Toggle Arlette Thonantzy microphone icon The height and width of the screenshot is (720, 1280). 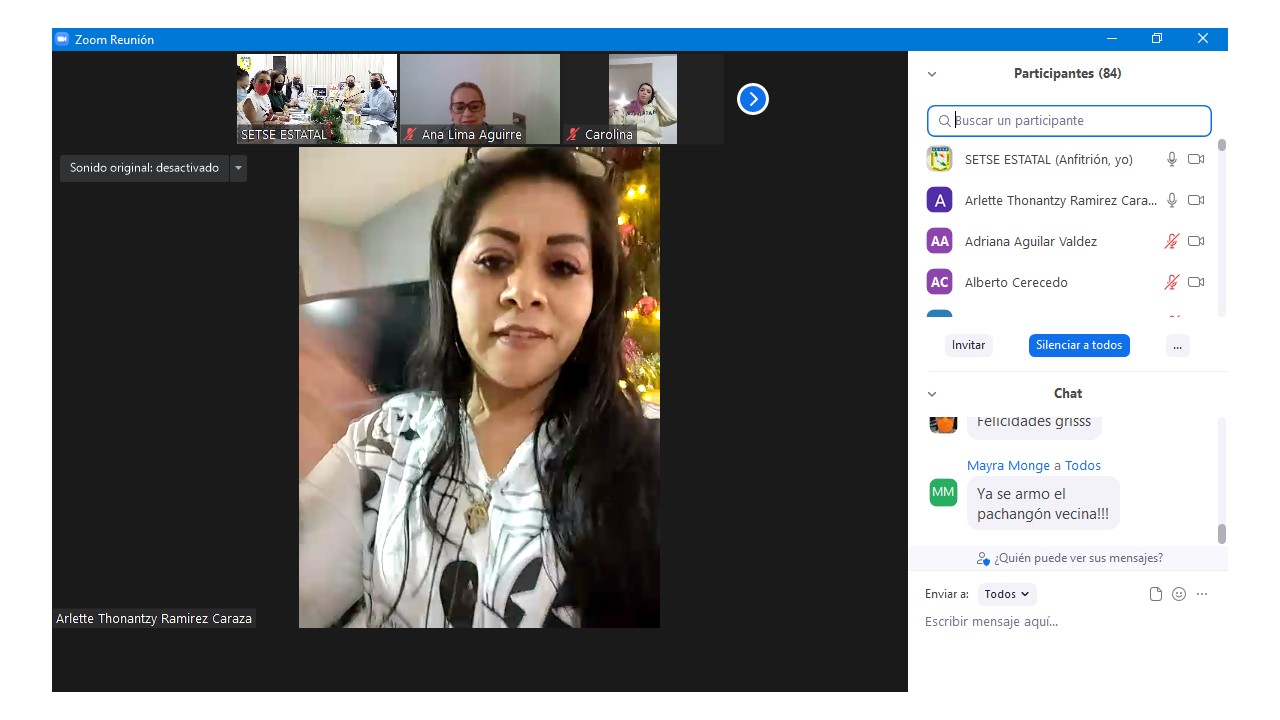click(1172, 200)
